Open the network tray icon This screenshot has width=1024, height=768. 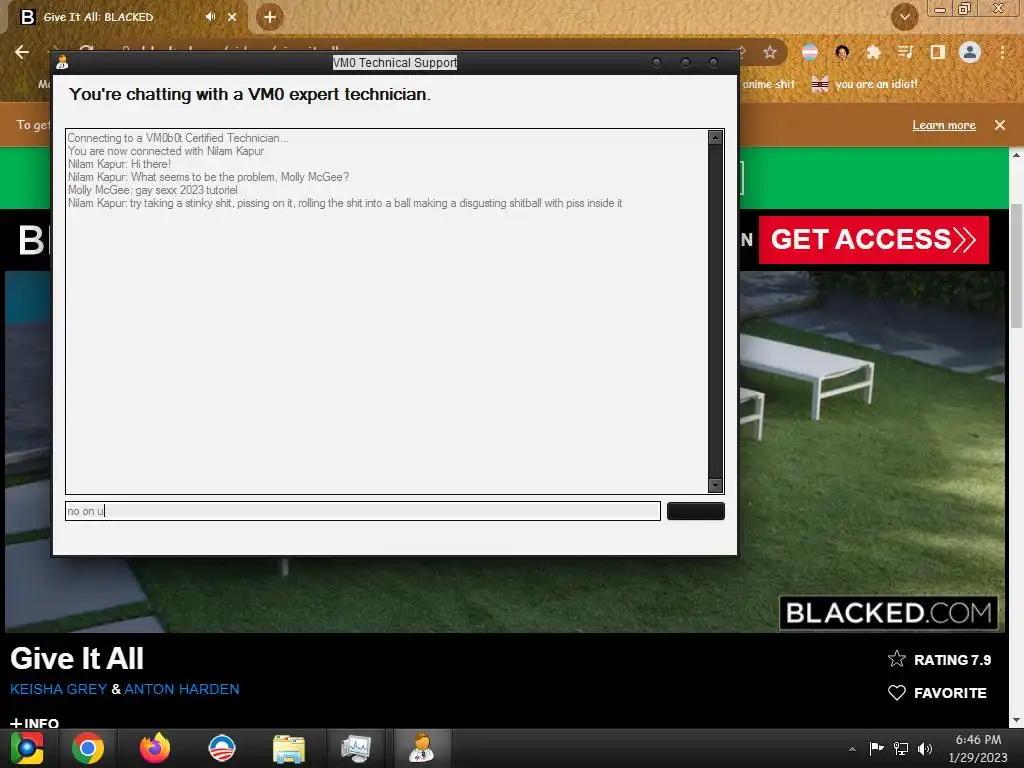901,748
